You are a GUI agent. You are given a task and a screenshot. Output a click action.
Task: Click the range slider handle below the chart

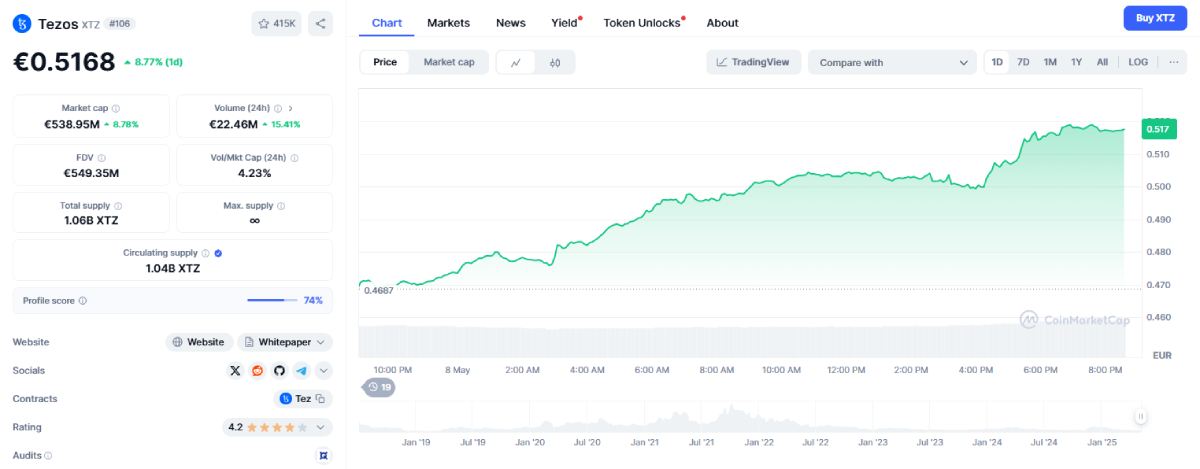pos(1140,416)
